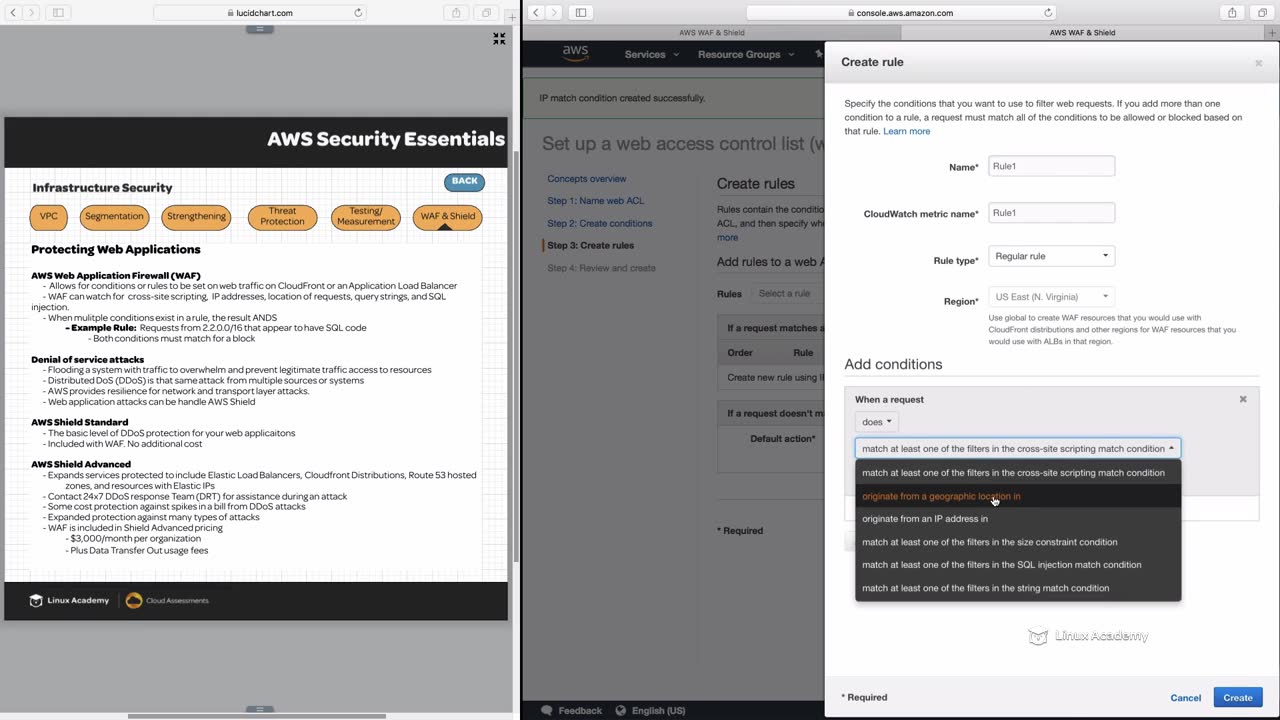The width and height of the screenshot is (1280, 720).
Task: Open the 'Select a rule' dropdown
Action: (x=787, y=294)
